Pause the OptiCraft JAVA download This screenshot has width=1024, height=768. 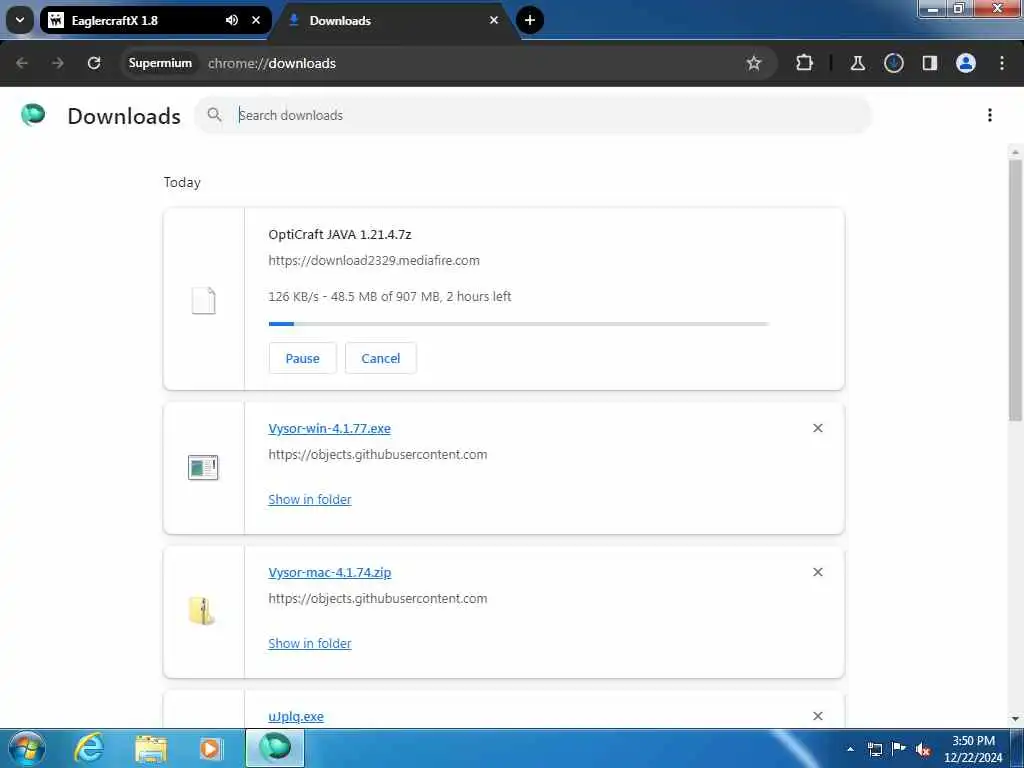[x=302, y=358]
